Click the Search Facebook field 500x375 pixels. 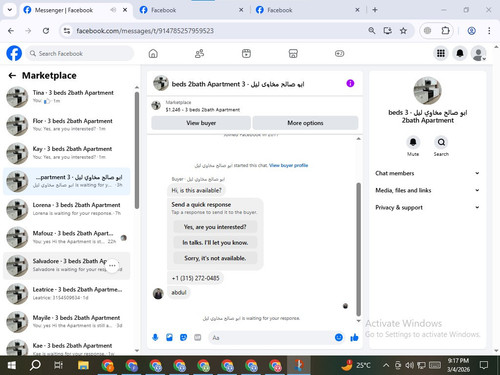click(80, 53)
